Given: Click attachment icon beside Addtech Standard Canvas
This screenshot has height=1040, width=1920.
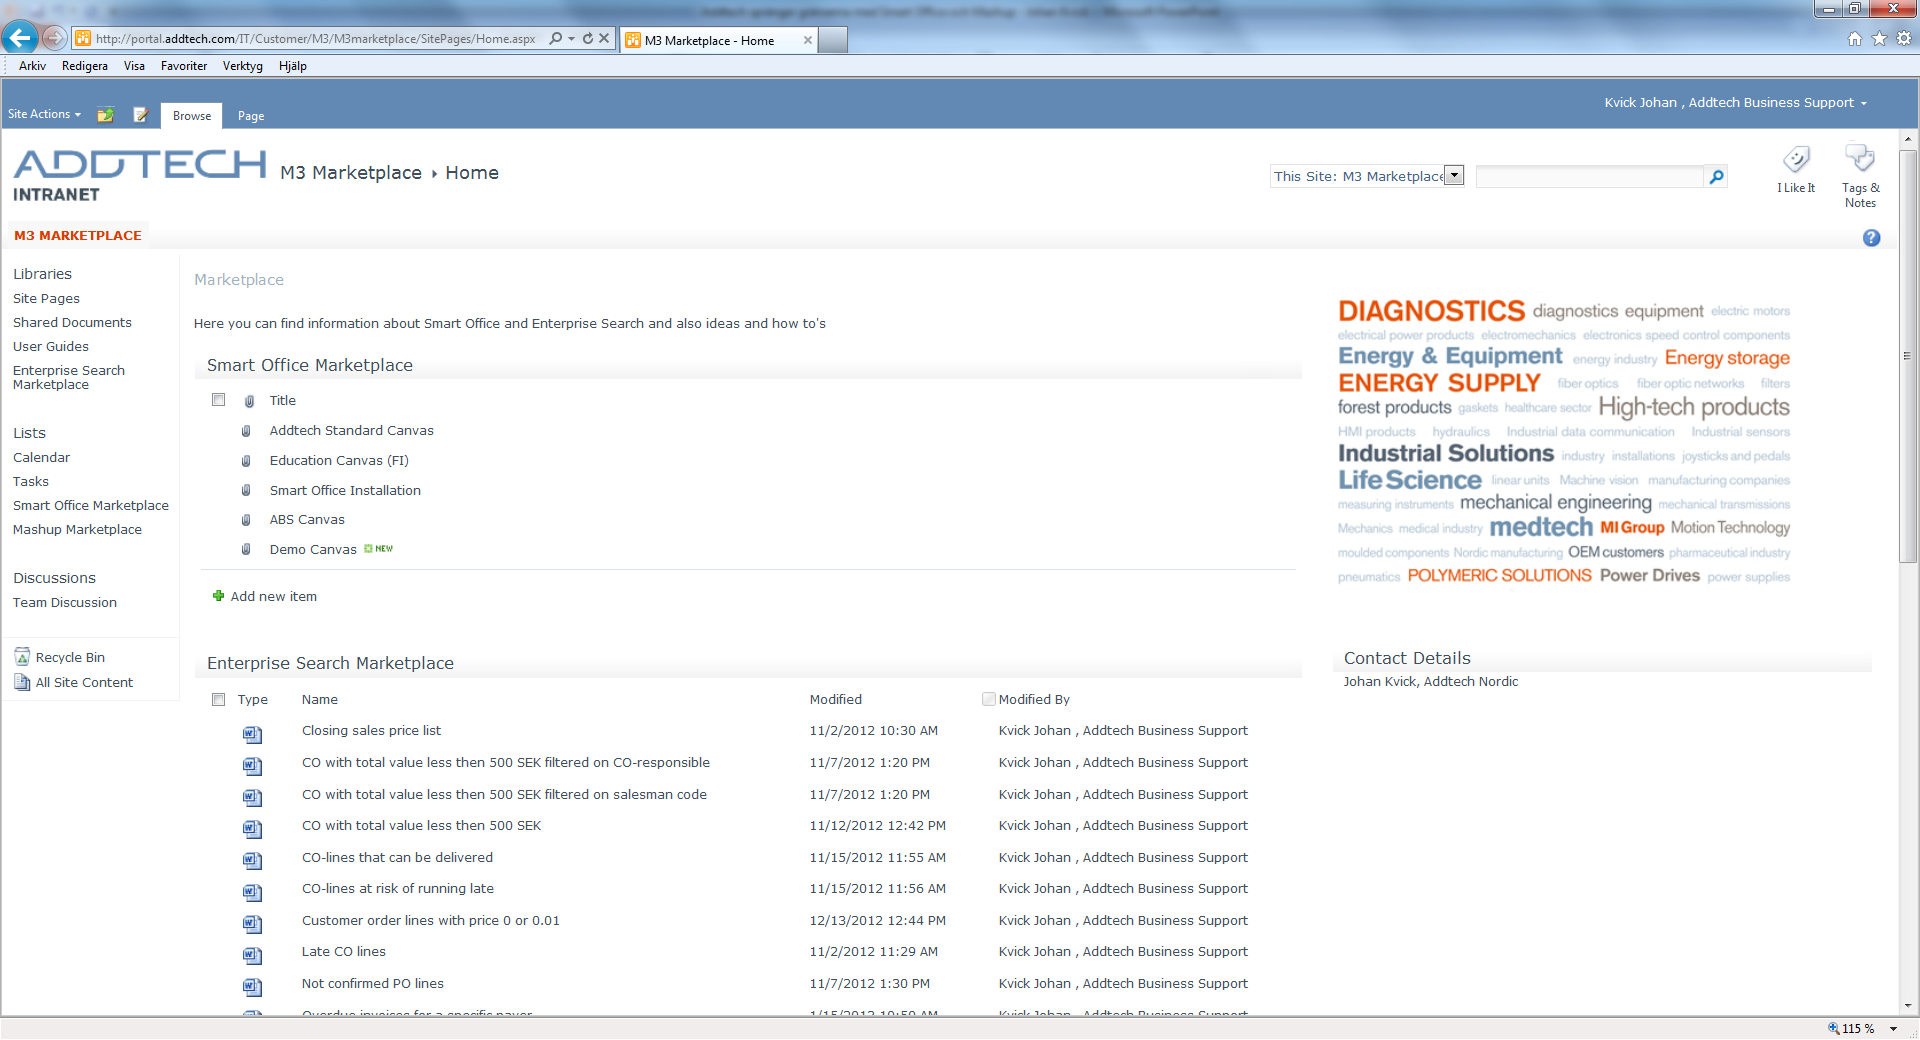Looking at the screenshot, I should pos(246,431).
